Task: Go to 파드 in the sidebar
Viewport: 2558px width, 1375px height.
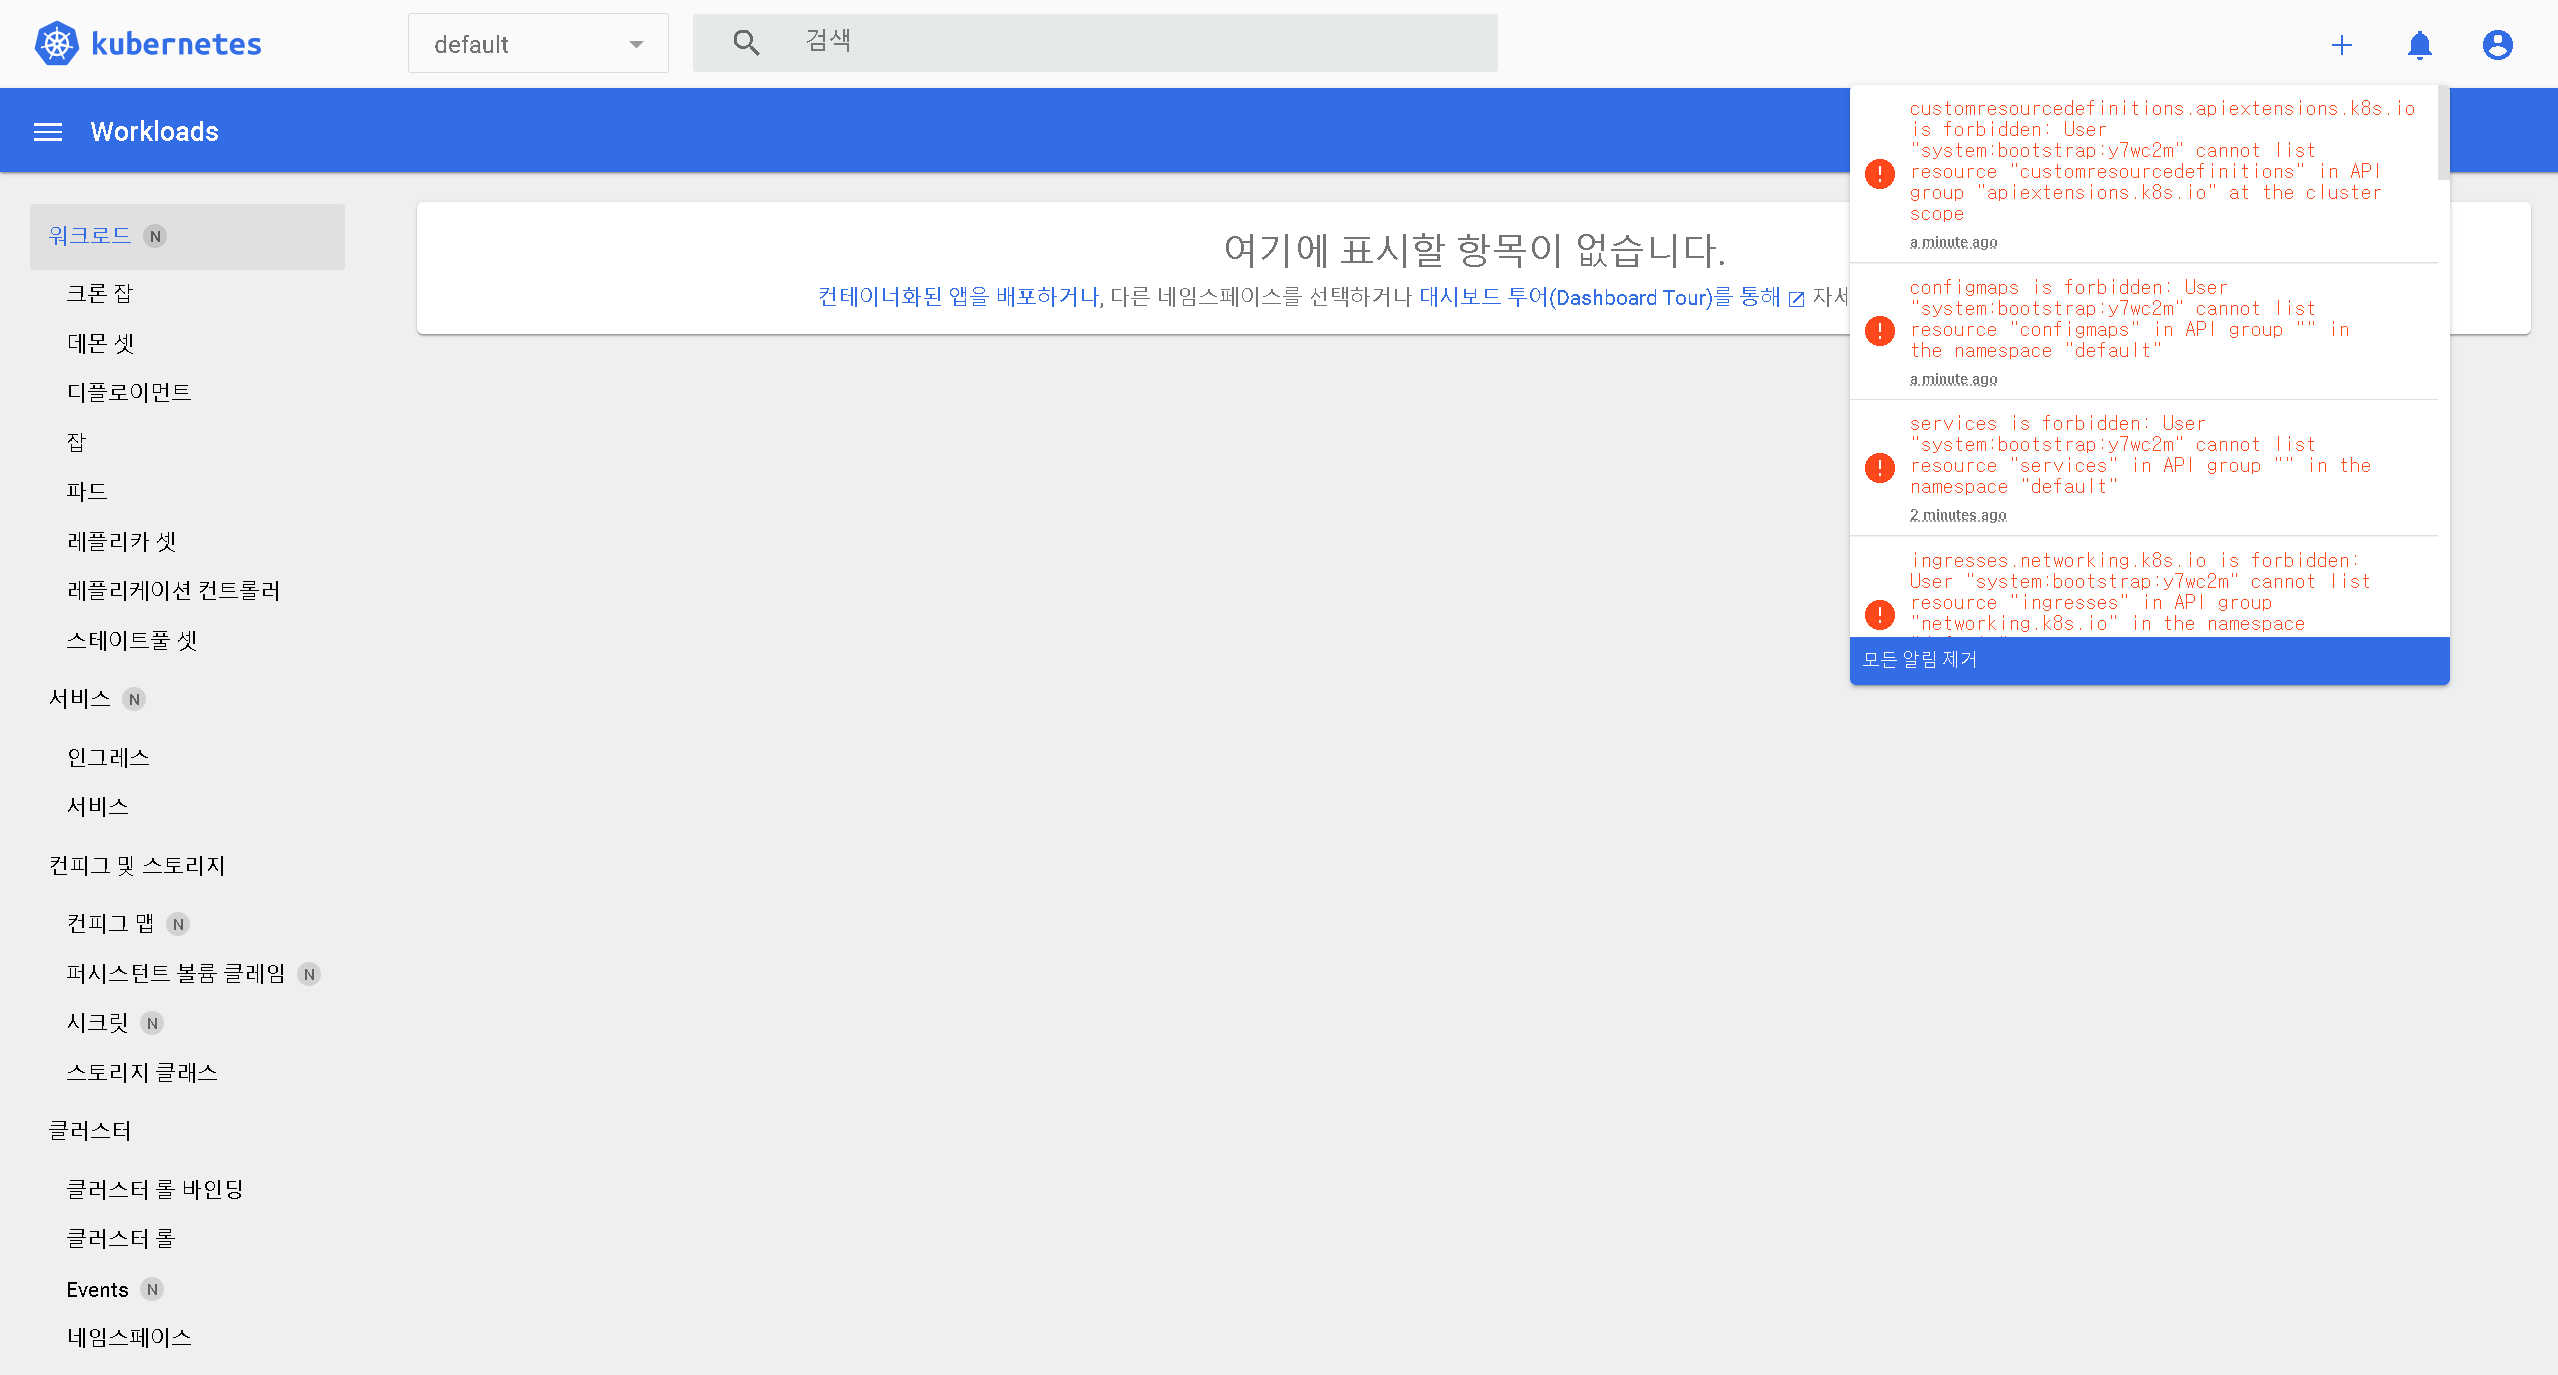Action: (87, 491)
